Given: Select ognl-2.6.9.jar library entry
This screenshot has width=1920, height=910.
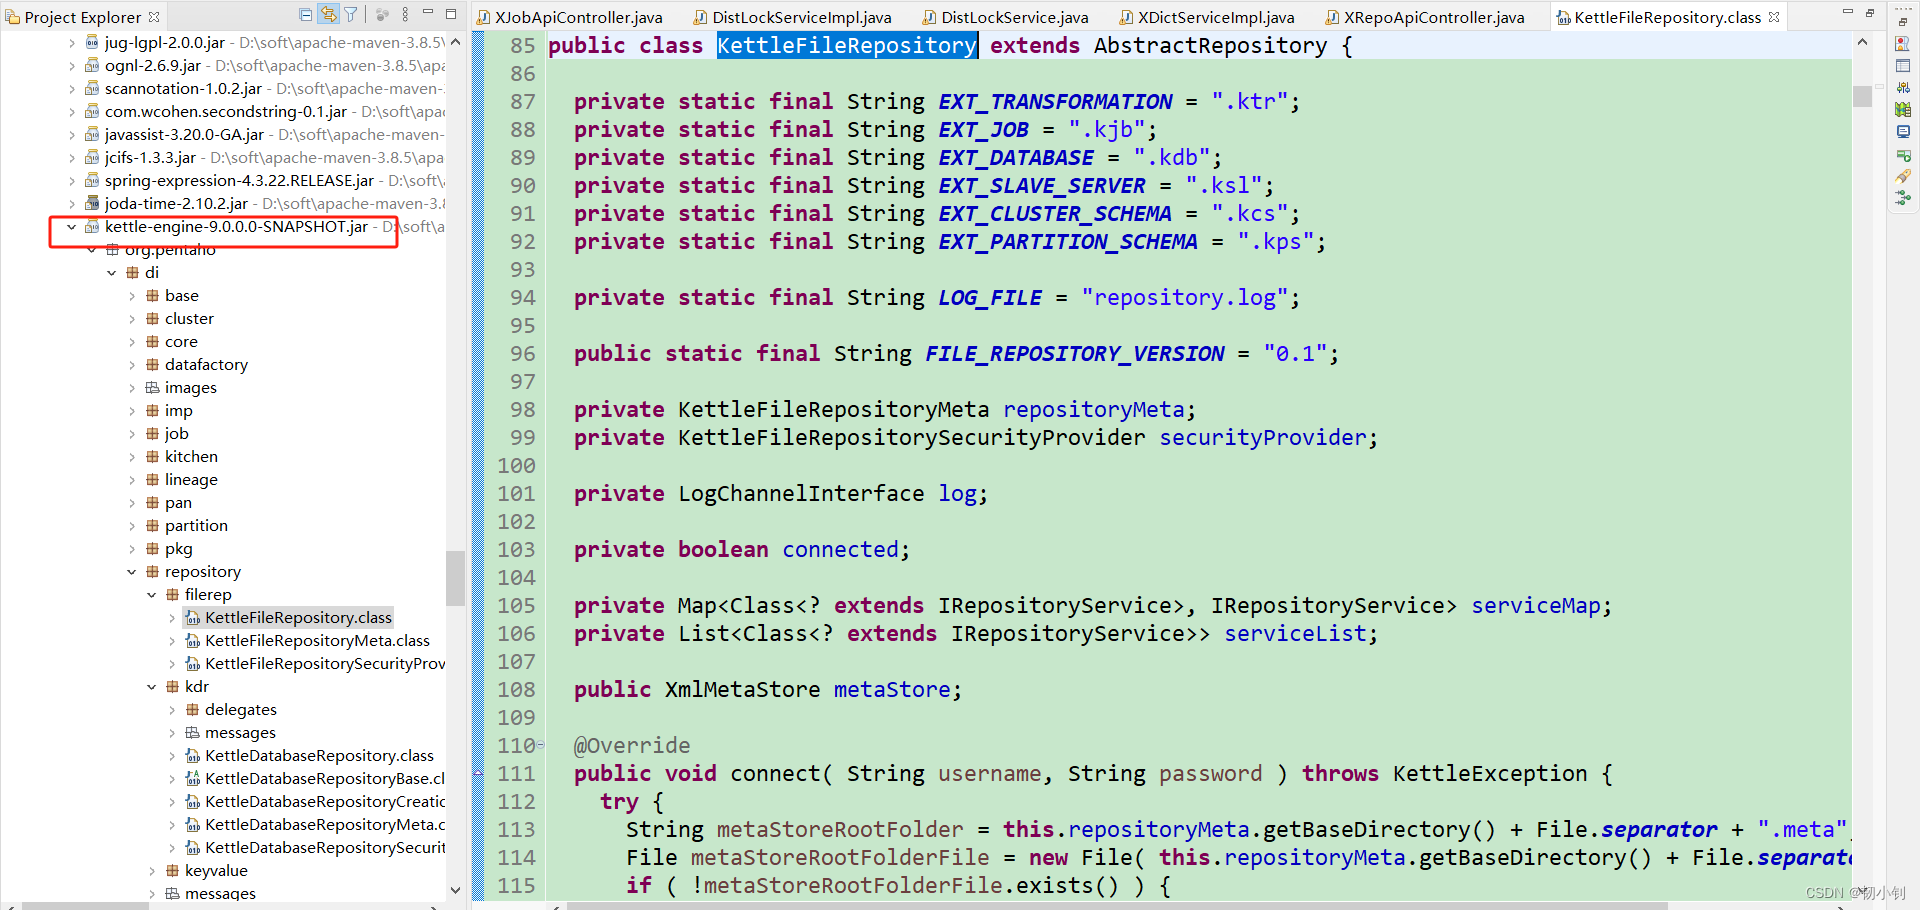Looking at the screenshot, I should pos(153,66).
